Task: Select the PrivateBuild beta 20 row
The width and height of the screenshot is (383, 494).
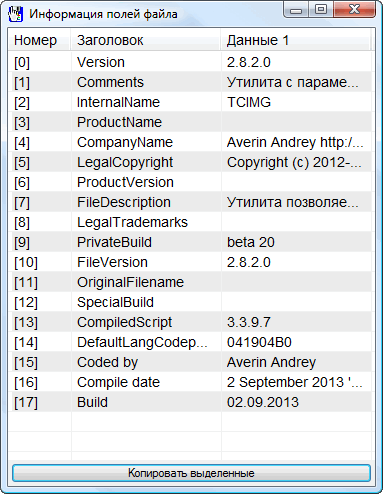Action: click(190, 242)
